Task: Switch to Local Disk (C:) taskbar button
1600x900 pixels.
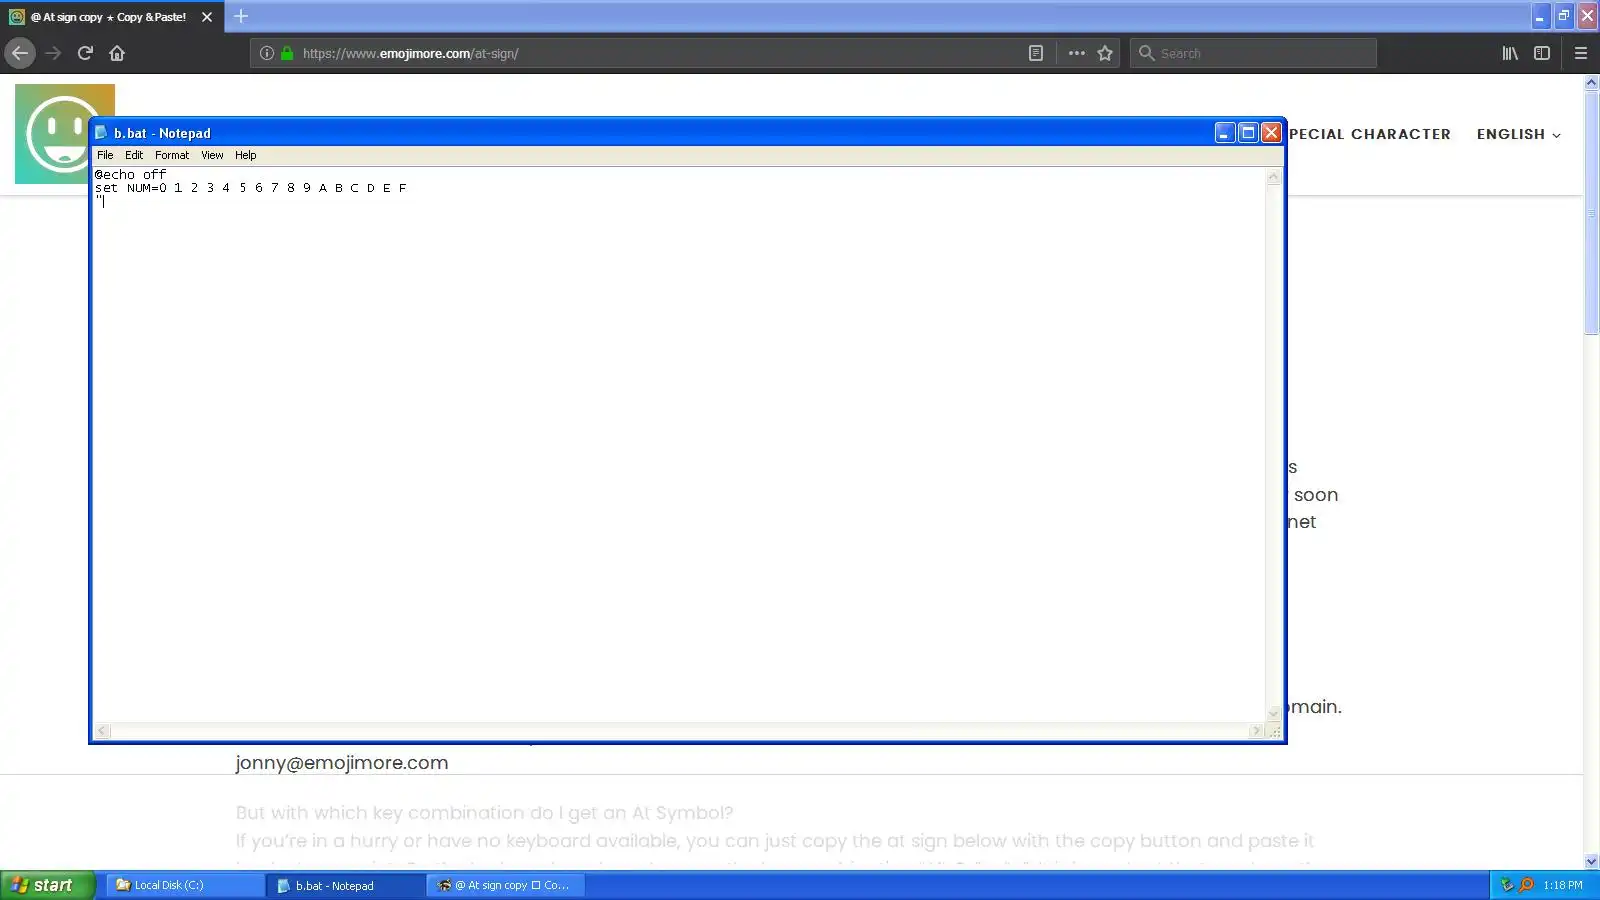Action: tap(184, 885)
